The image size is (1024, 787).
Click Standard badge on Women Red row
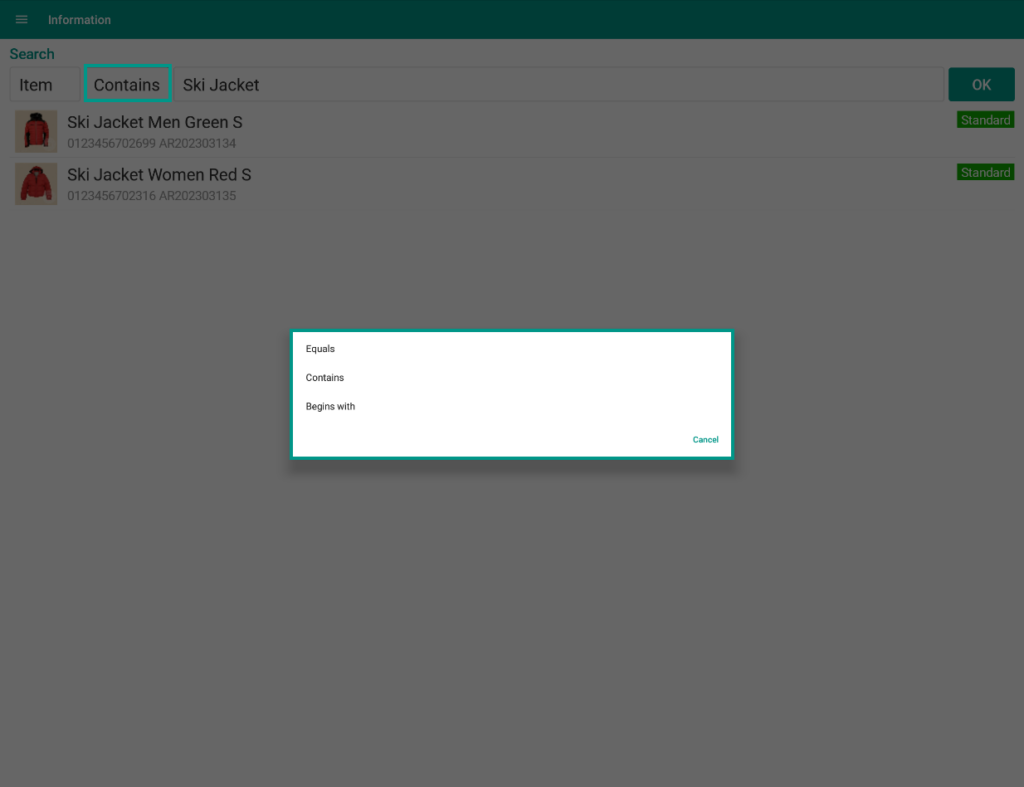pyautogui.click(x=985, y=173)
